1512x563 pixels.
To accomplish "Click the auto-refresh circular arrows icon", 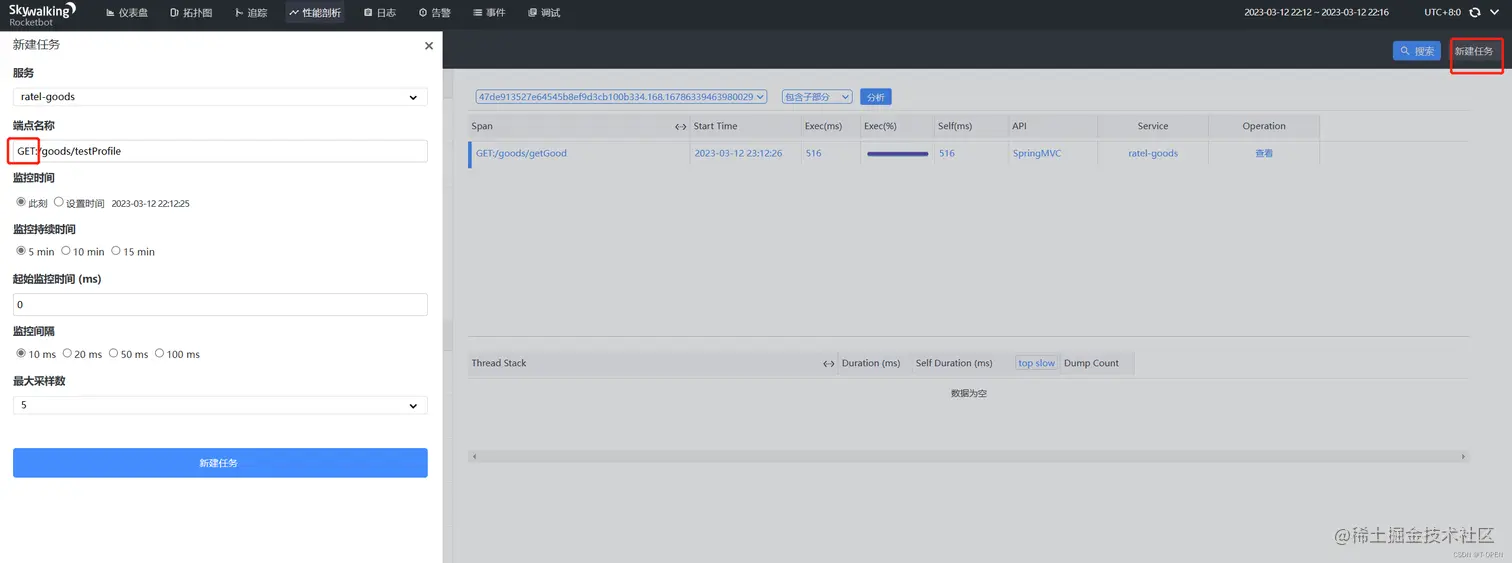I will [x=1475, y=13].
